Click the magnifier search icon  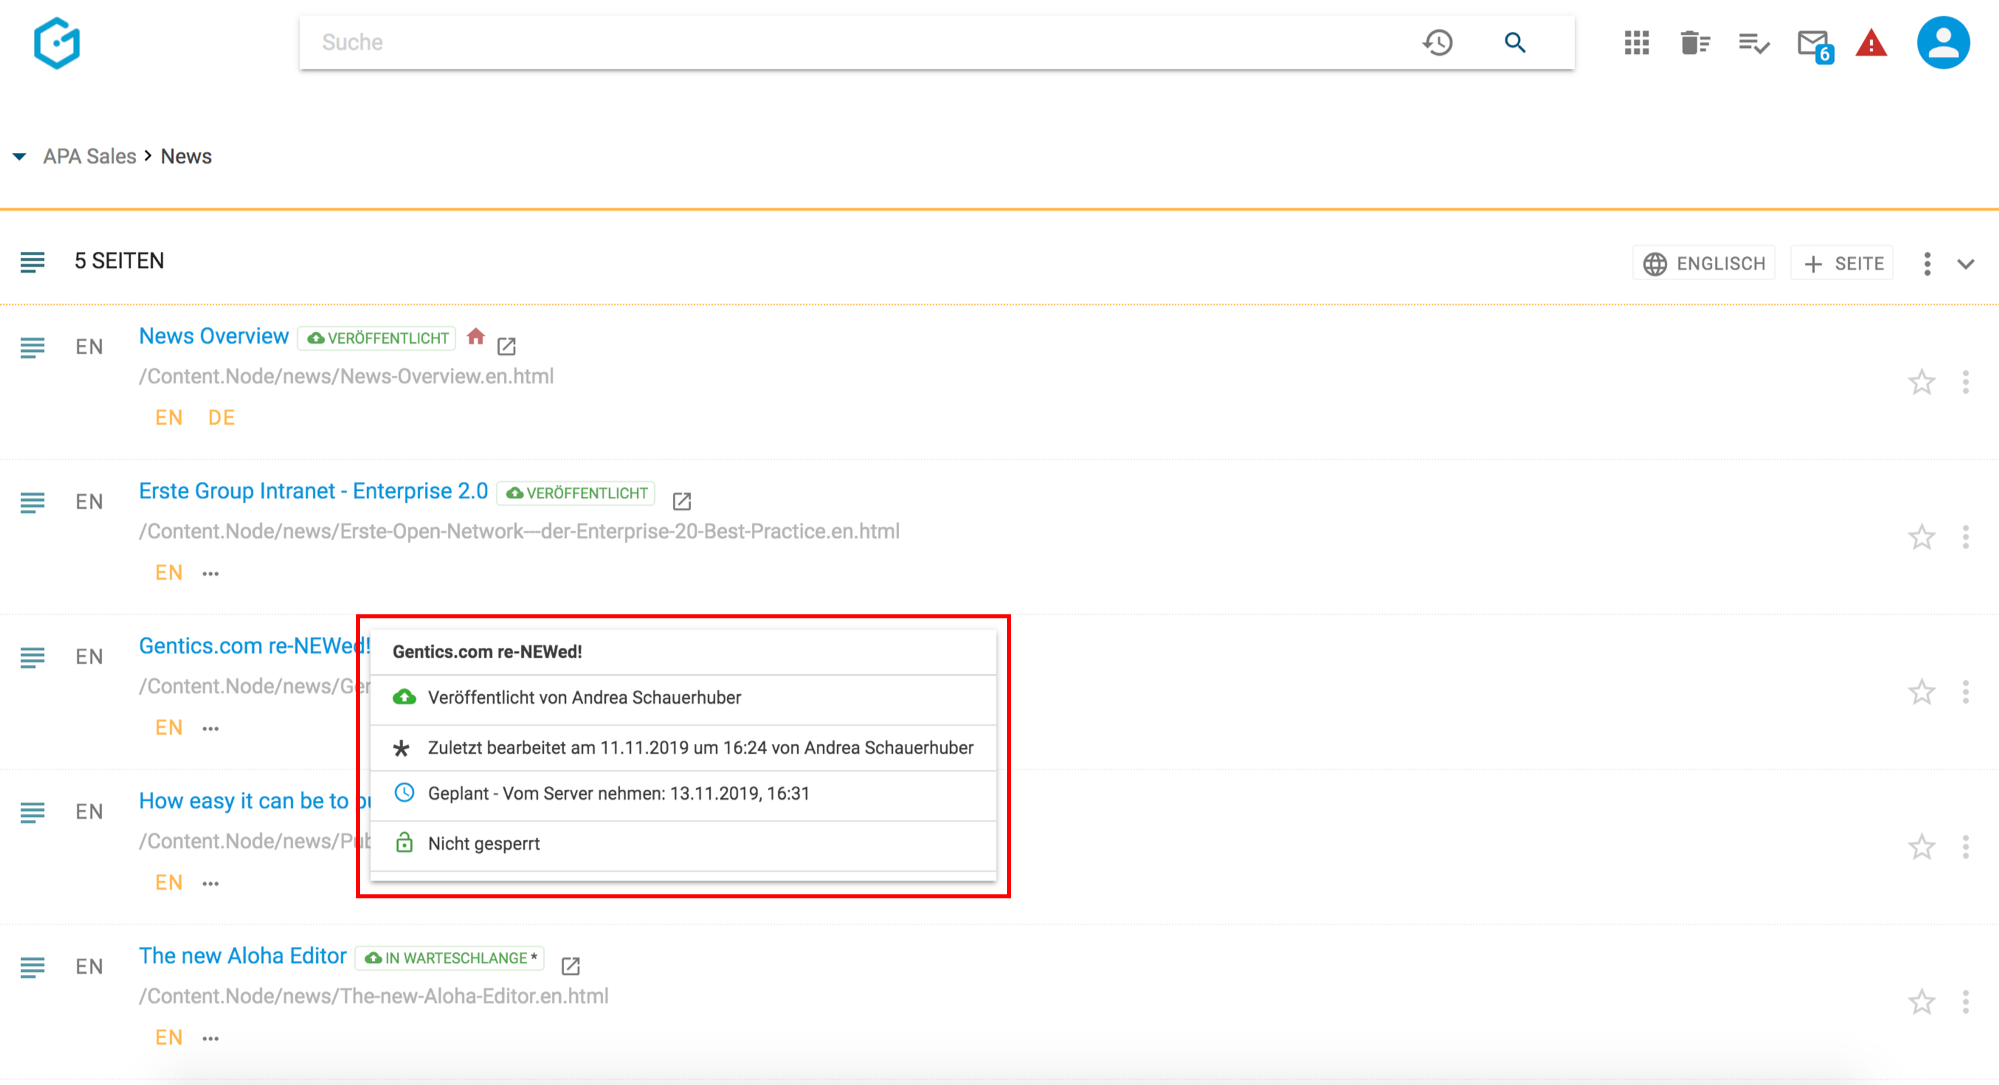click(x=1515, y=42)
